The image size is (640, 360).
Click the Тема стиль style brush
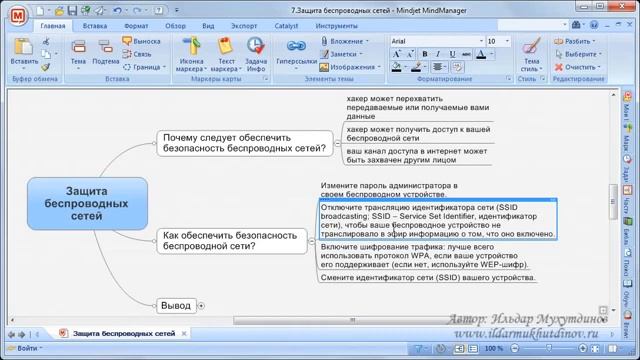coord(531,46)
